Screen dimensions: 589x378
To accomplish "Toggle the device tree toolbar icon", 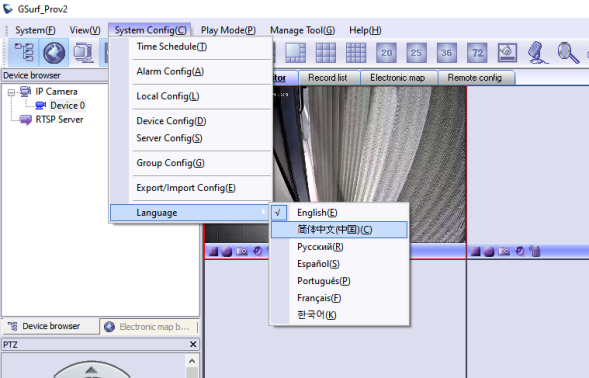I will coord(24,53).
